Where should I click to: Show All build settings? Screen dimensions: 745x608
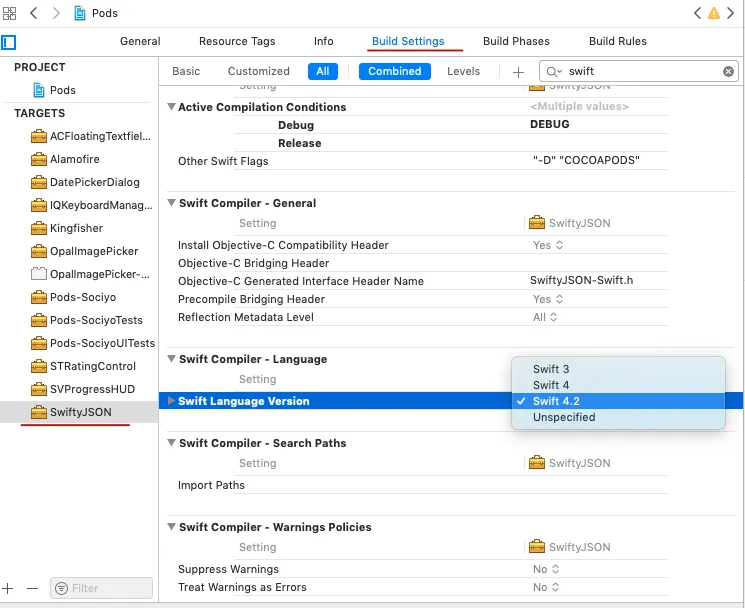point(323,71)
